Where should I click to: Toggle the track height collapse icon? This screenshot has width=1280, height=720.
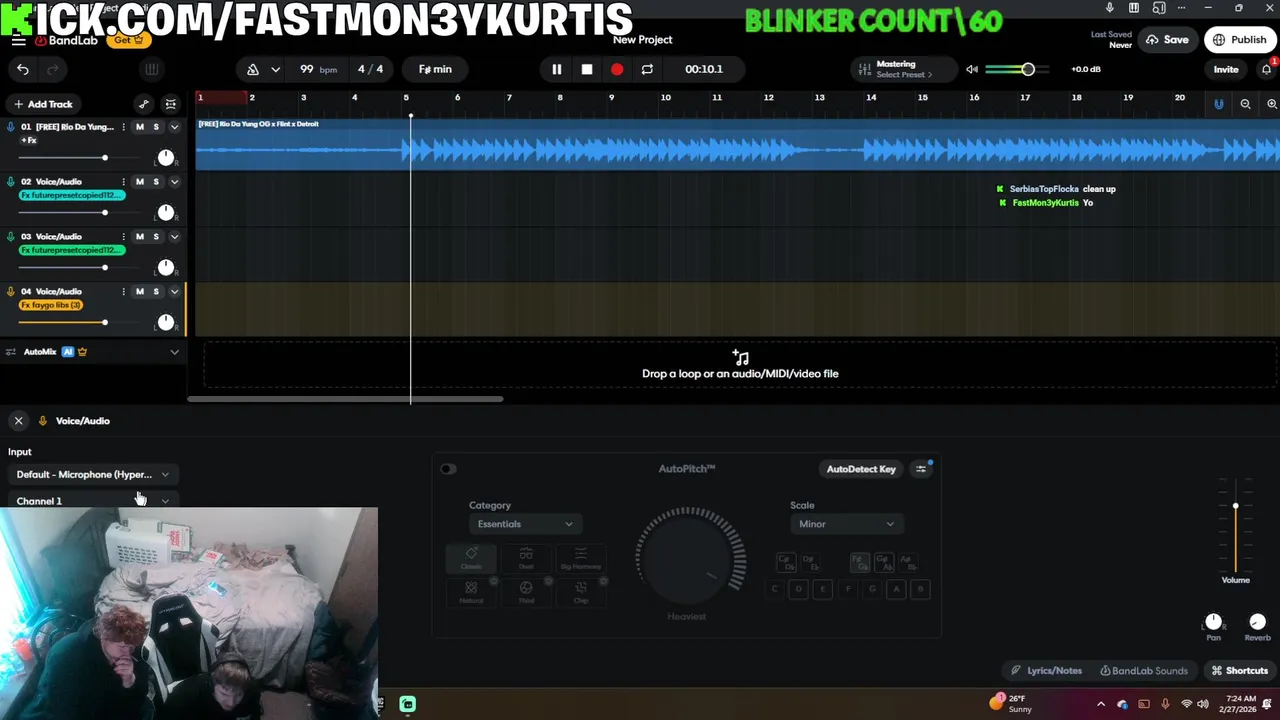[171, 104]
